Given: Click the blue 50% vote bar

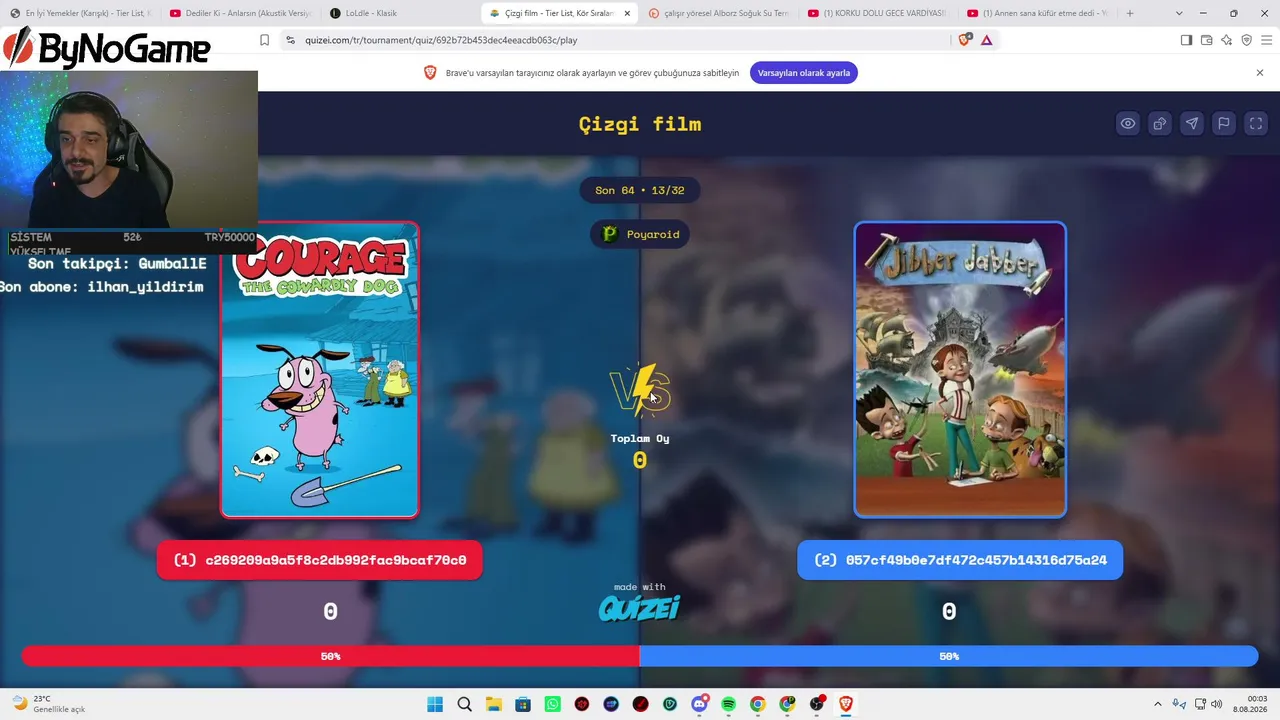Looking at the screenshot, I should point(949,656).
